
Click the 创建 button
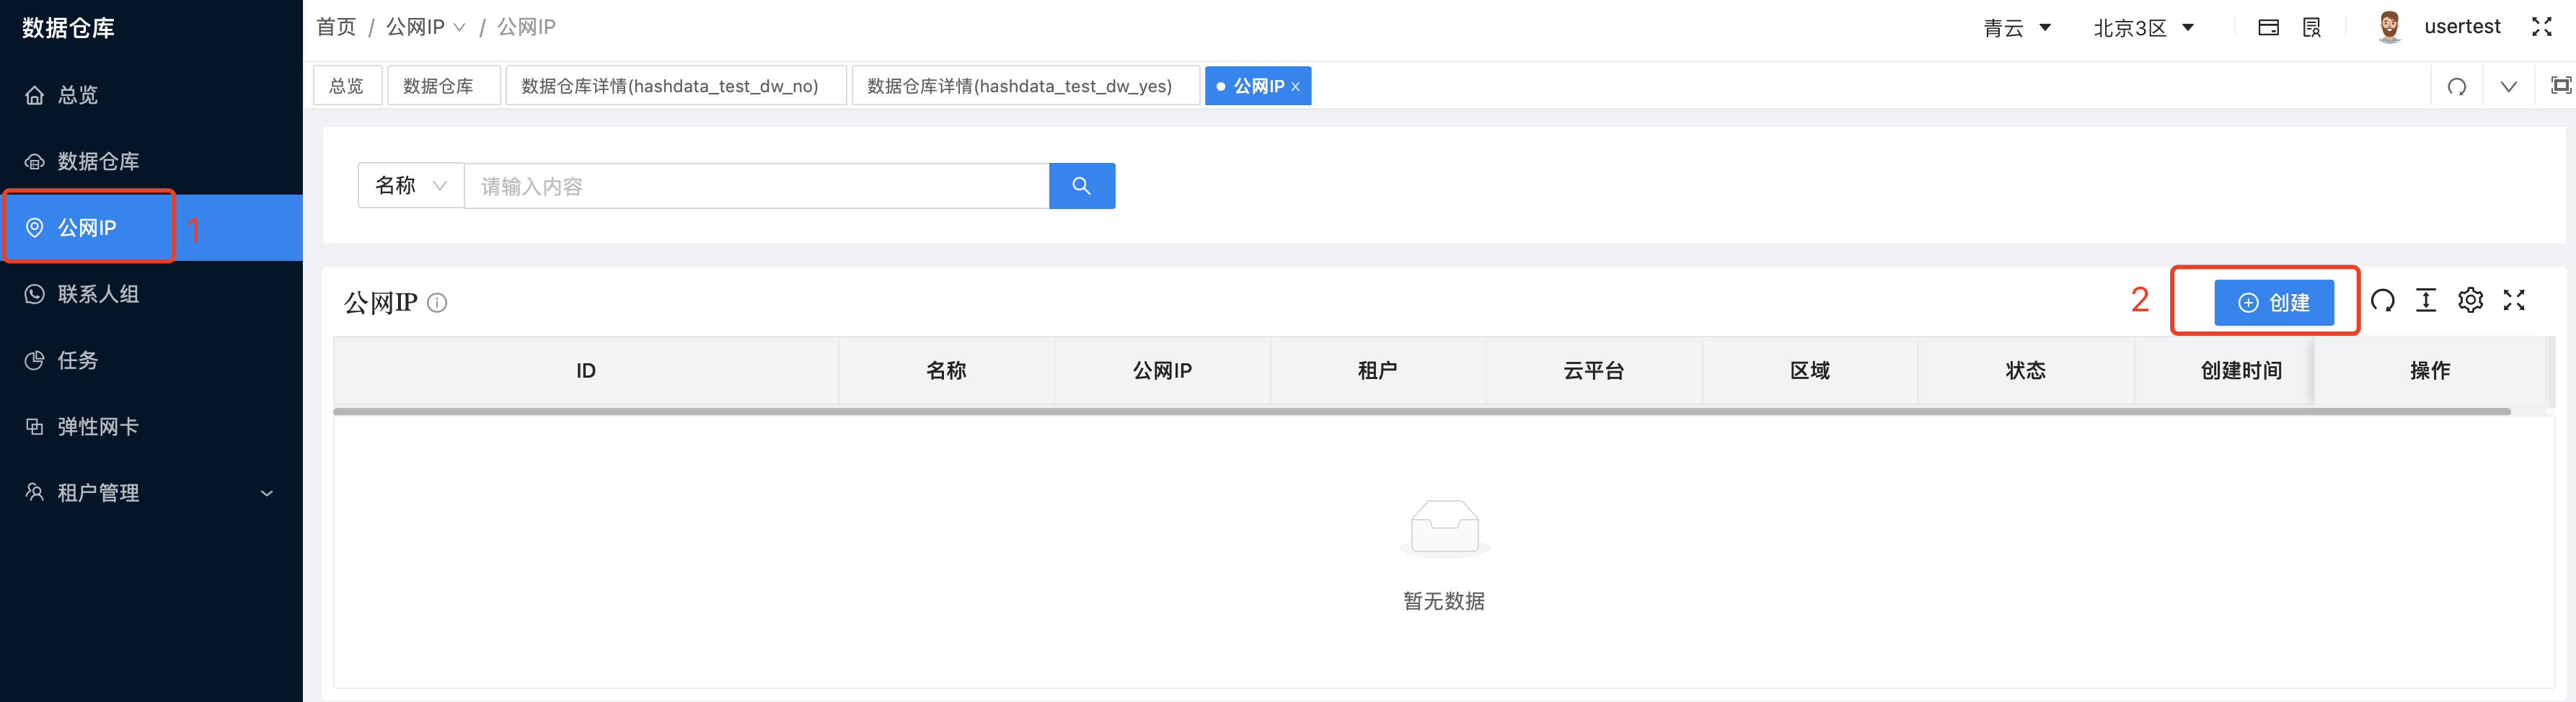pyautogui.click(x=2276, y=302)
